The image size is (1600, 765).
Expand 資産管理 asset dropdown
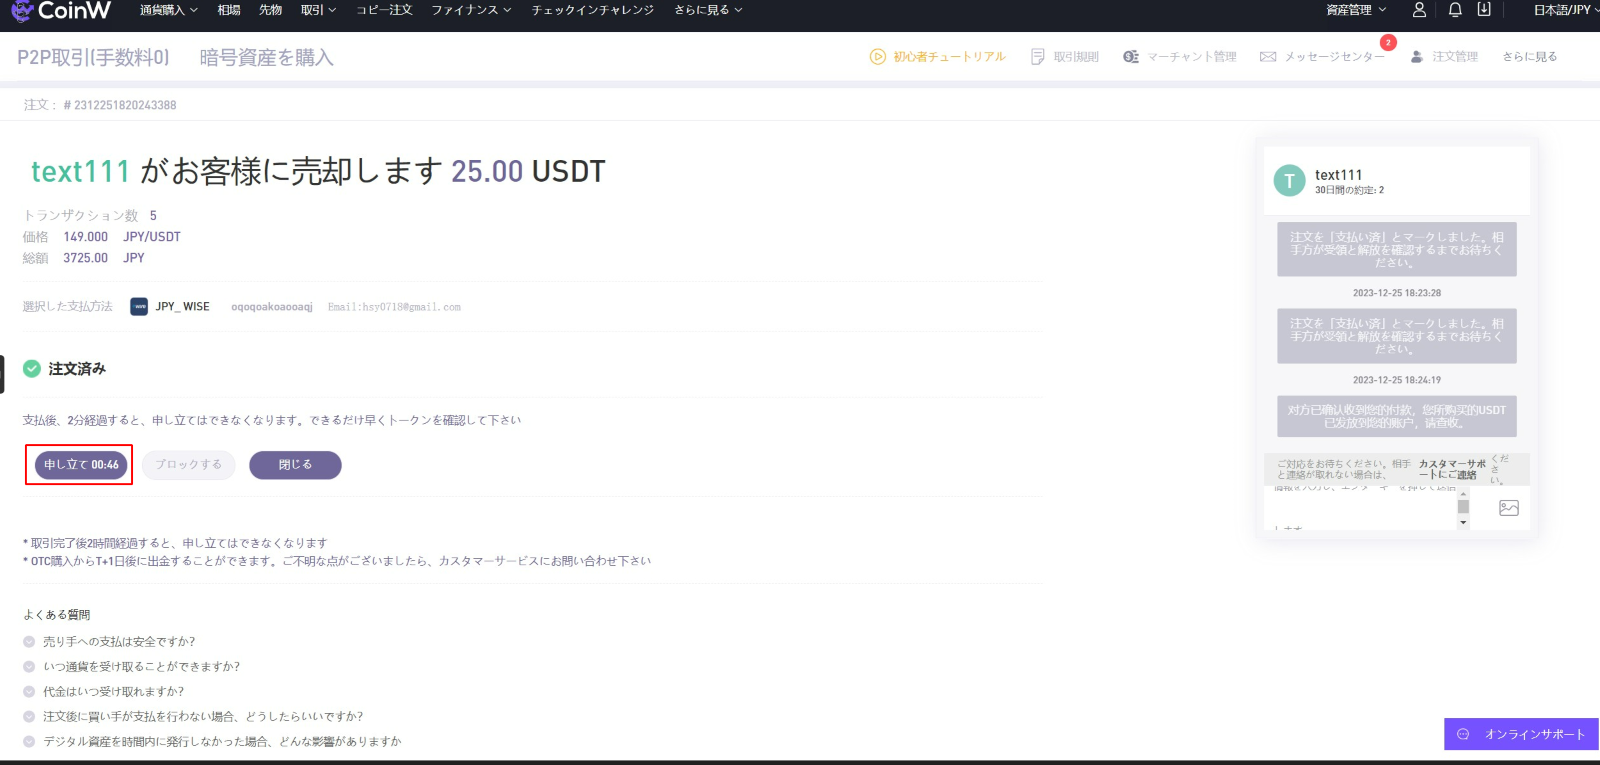1356,10
